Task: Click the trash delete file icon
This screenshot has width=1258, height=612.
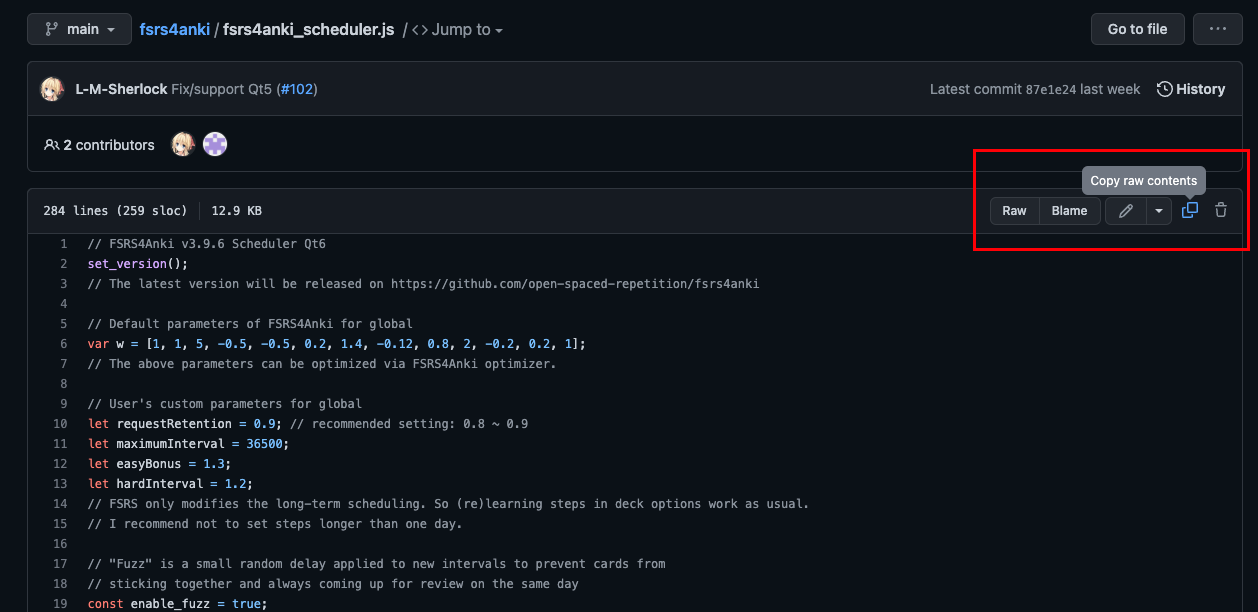Action: pos(1221,210)
